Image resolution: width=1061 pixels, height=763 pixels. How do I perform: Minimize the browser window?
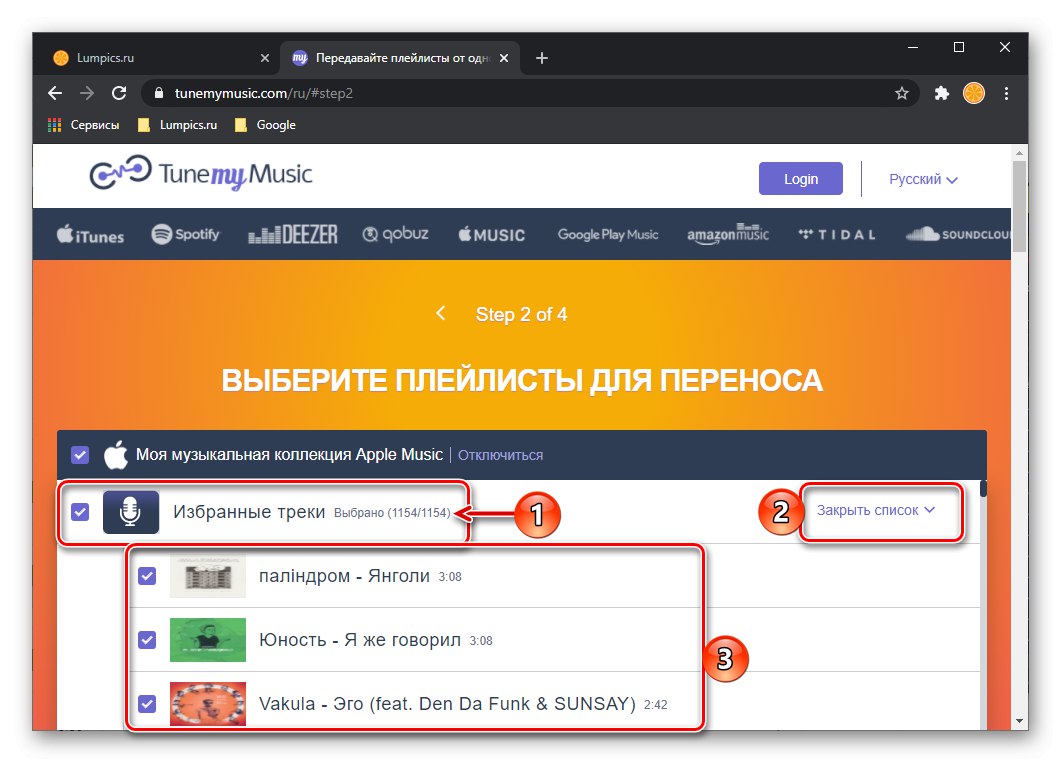[913, 47]
